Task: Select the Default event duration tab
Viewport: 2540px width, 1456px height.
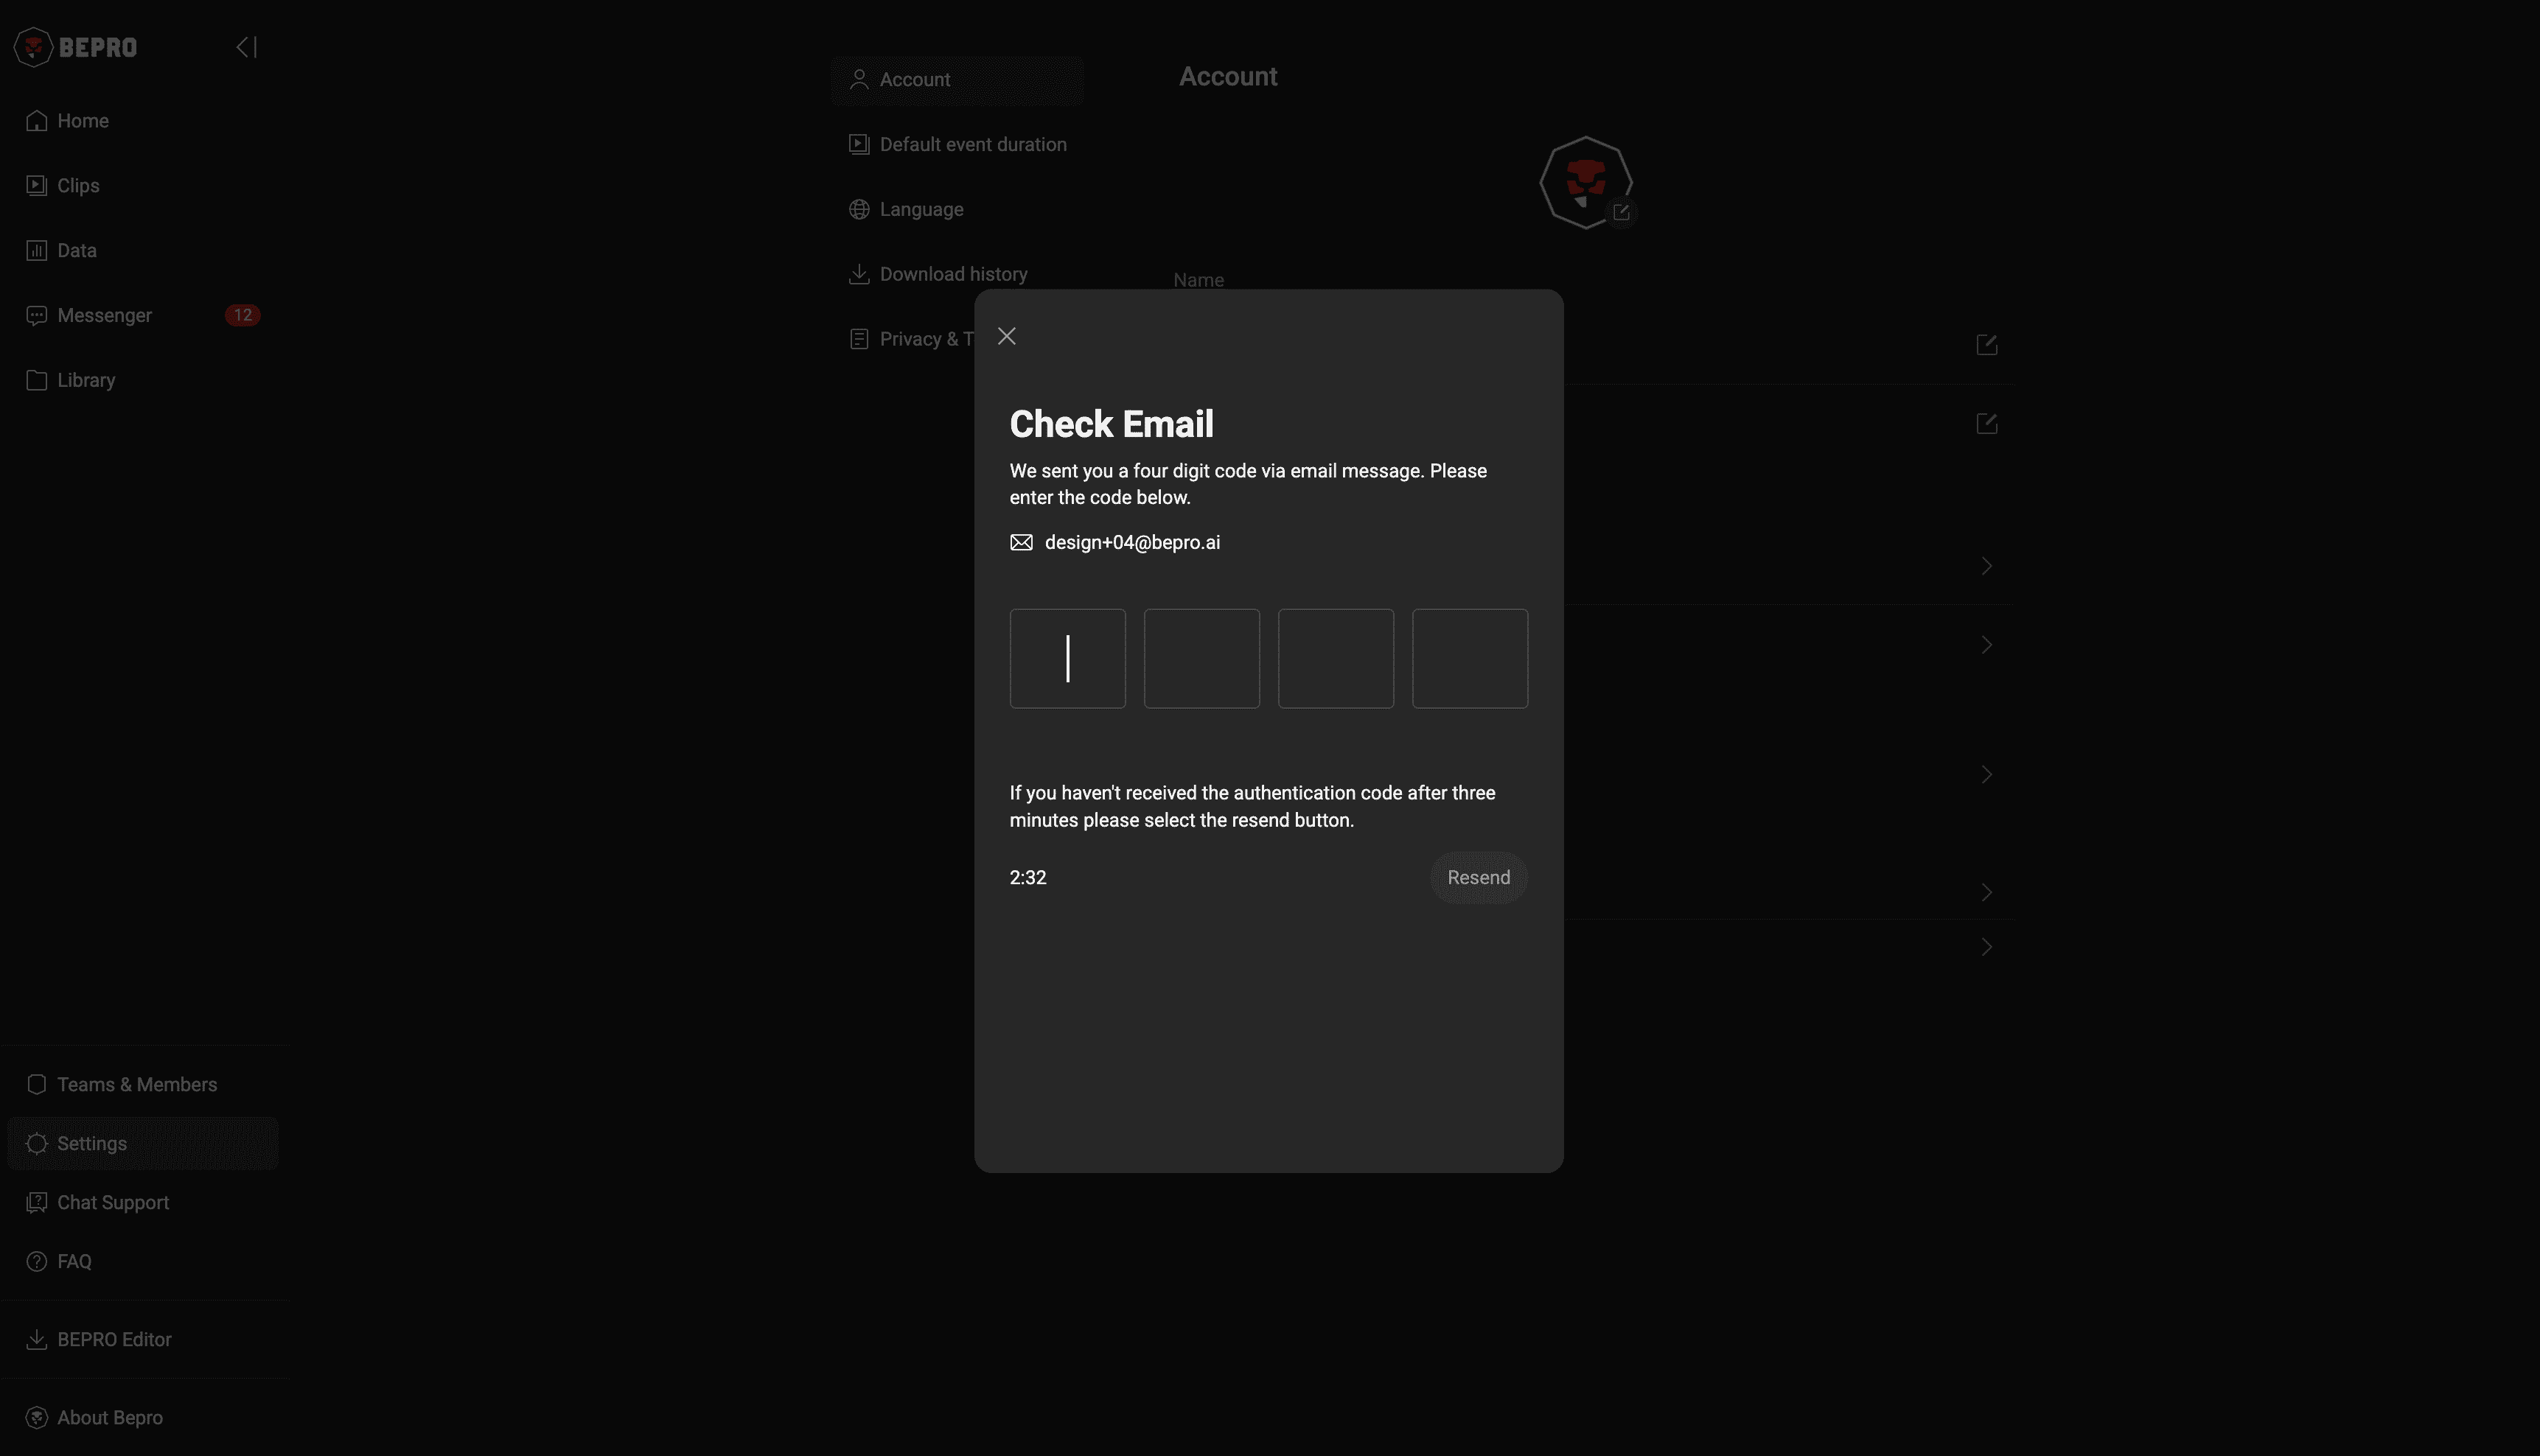Action: pos(972,144)
